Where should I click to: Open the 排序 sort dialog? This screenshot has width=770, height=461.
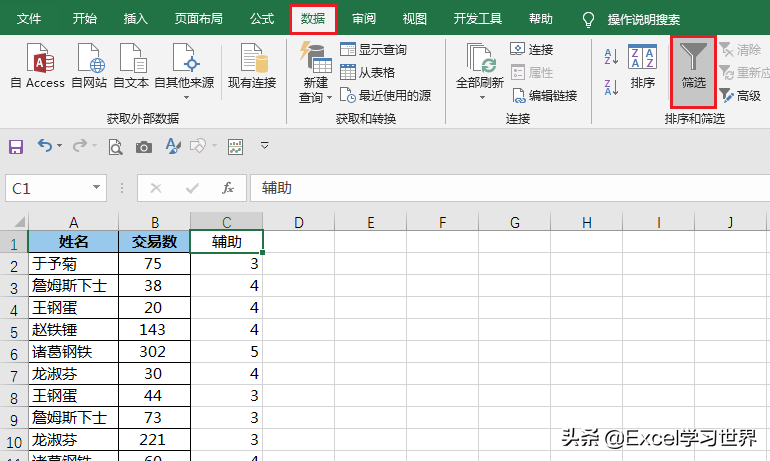pos(642,67)
